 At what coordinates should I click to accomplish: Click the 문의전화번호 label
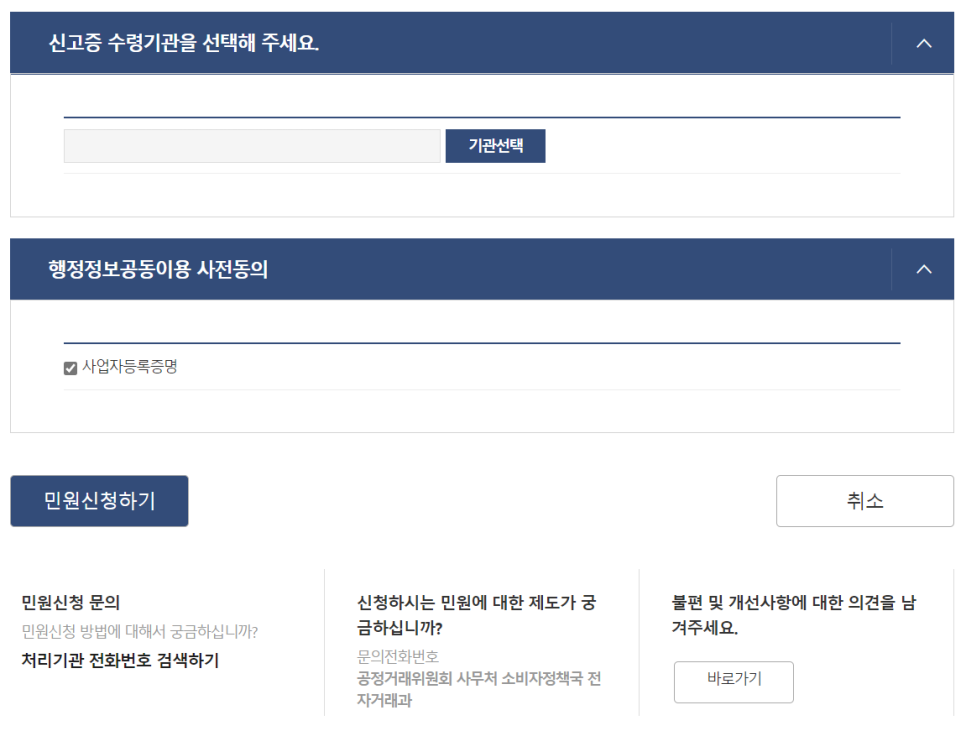tap(398, 657)
